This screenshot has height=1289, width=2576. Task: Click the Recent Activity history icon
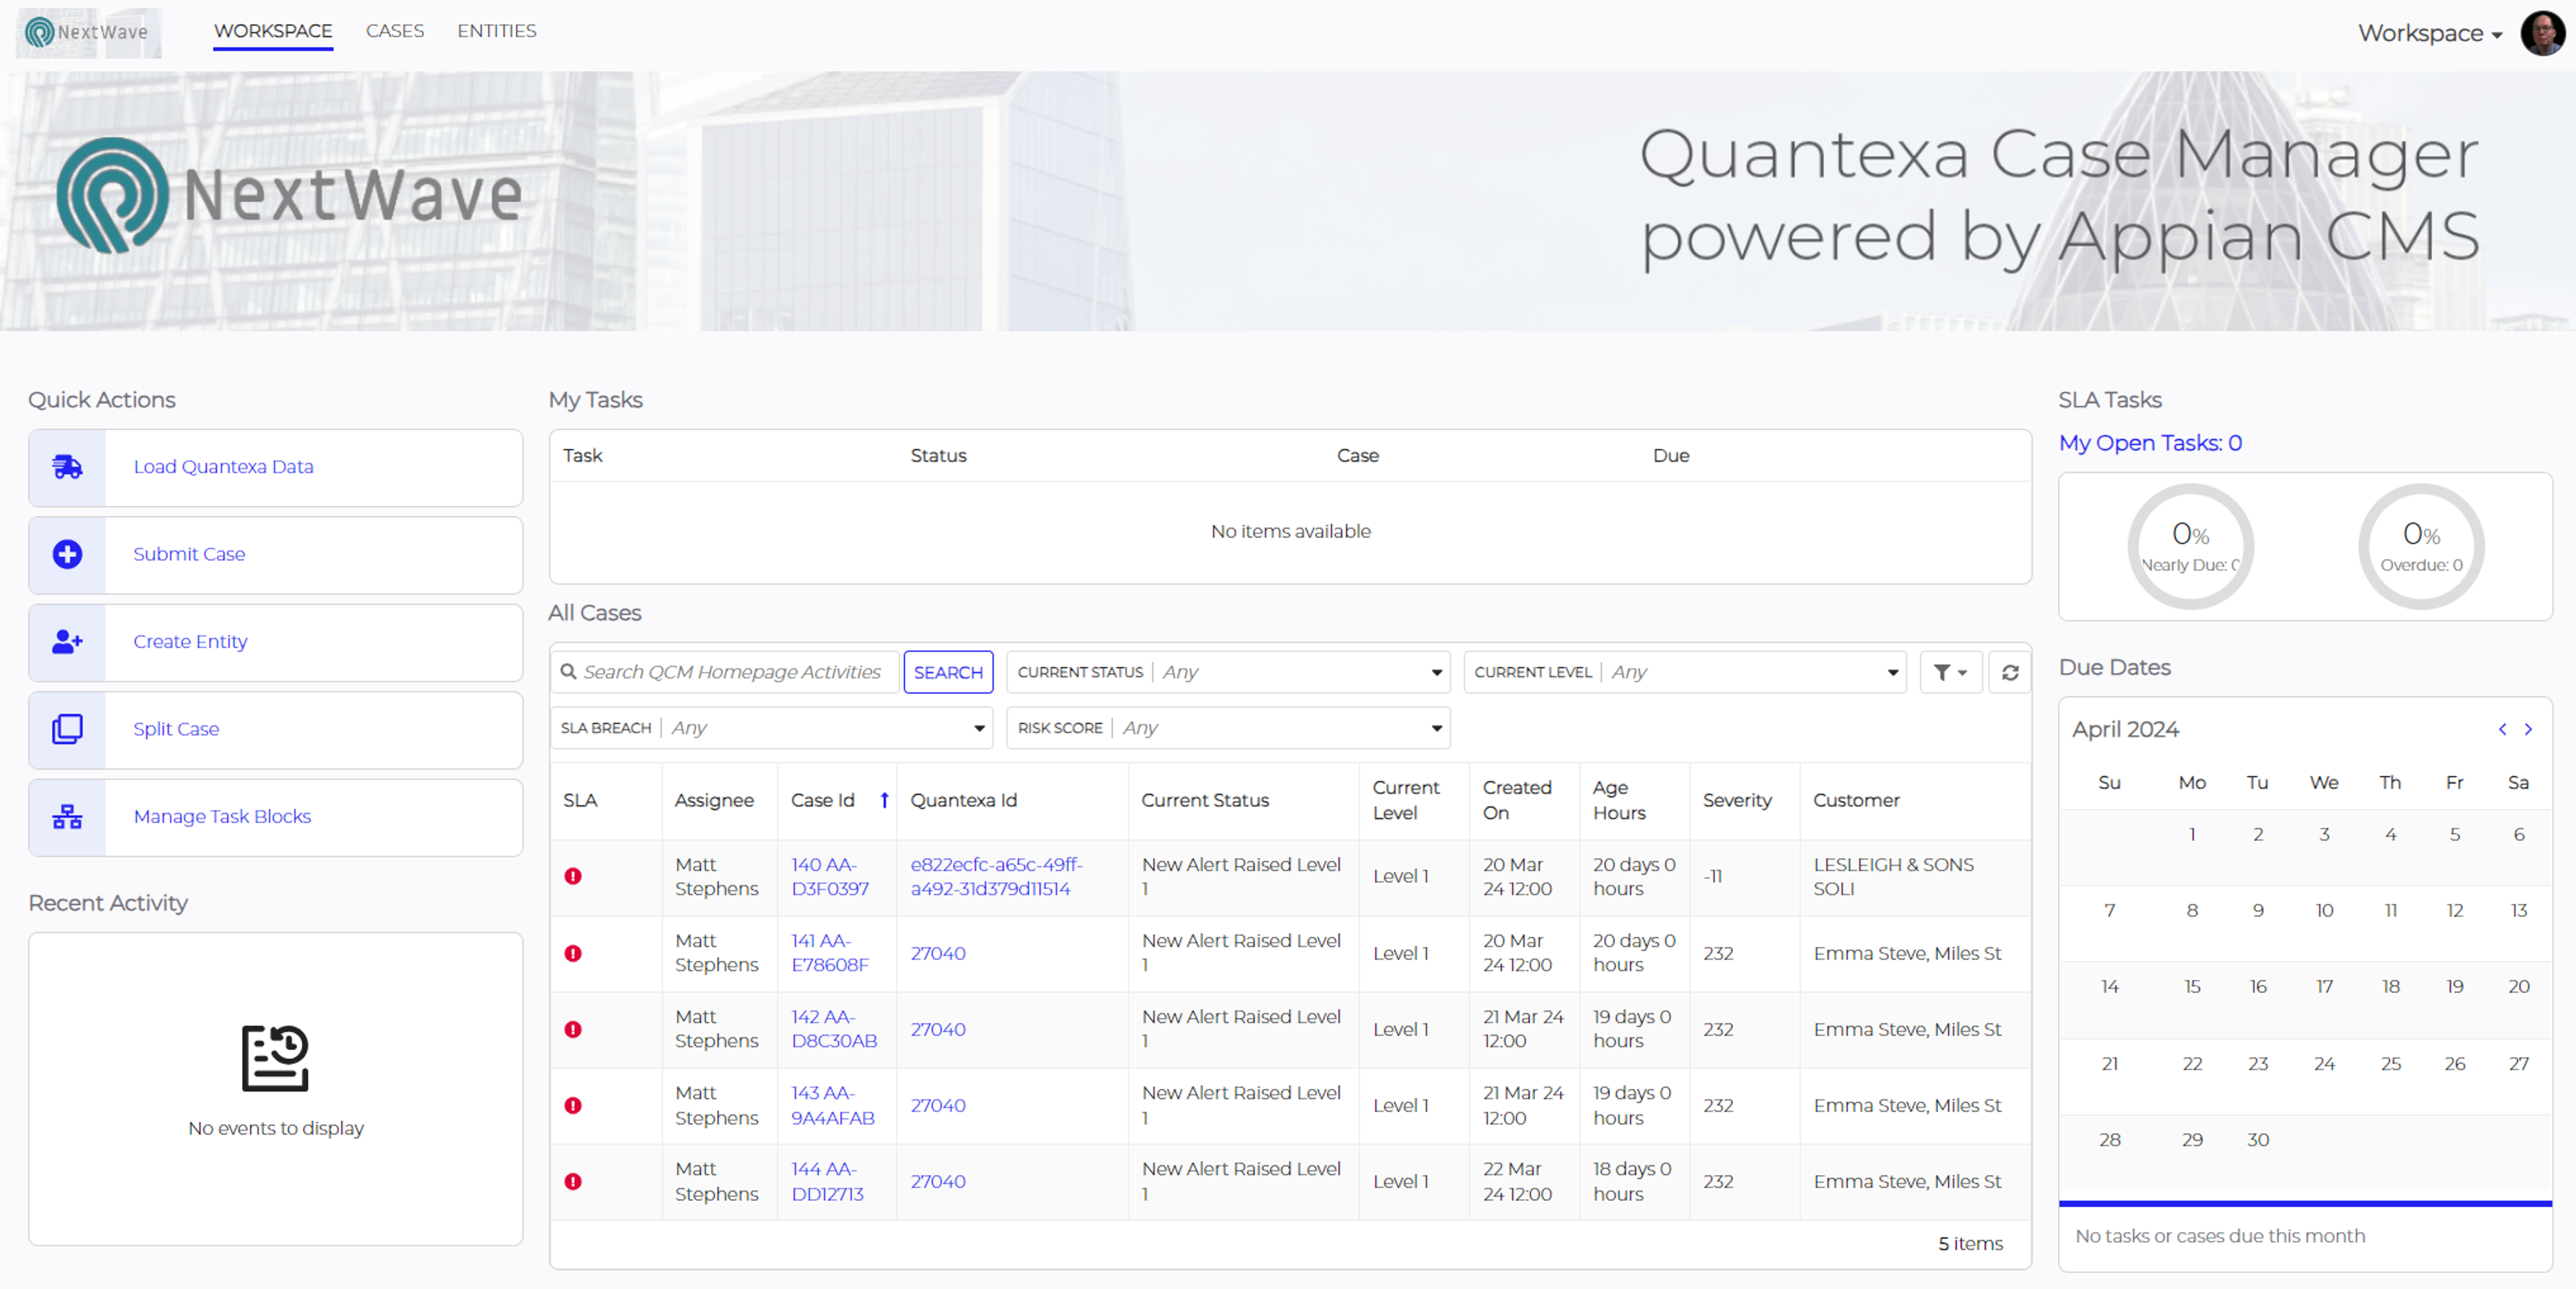click(x=275, y=1058)
